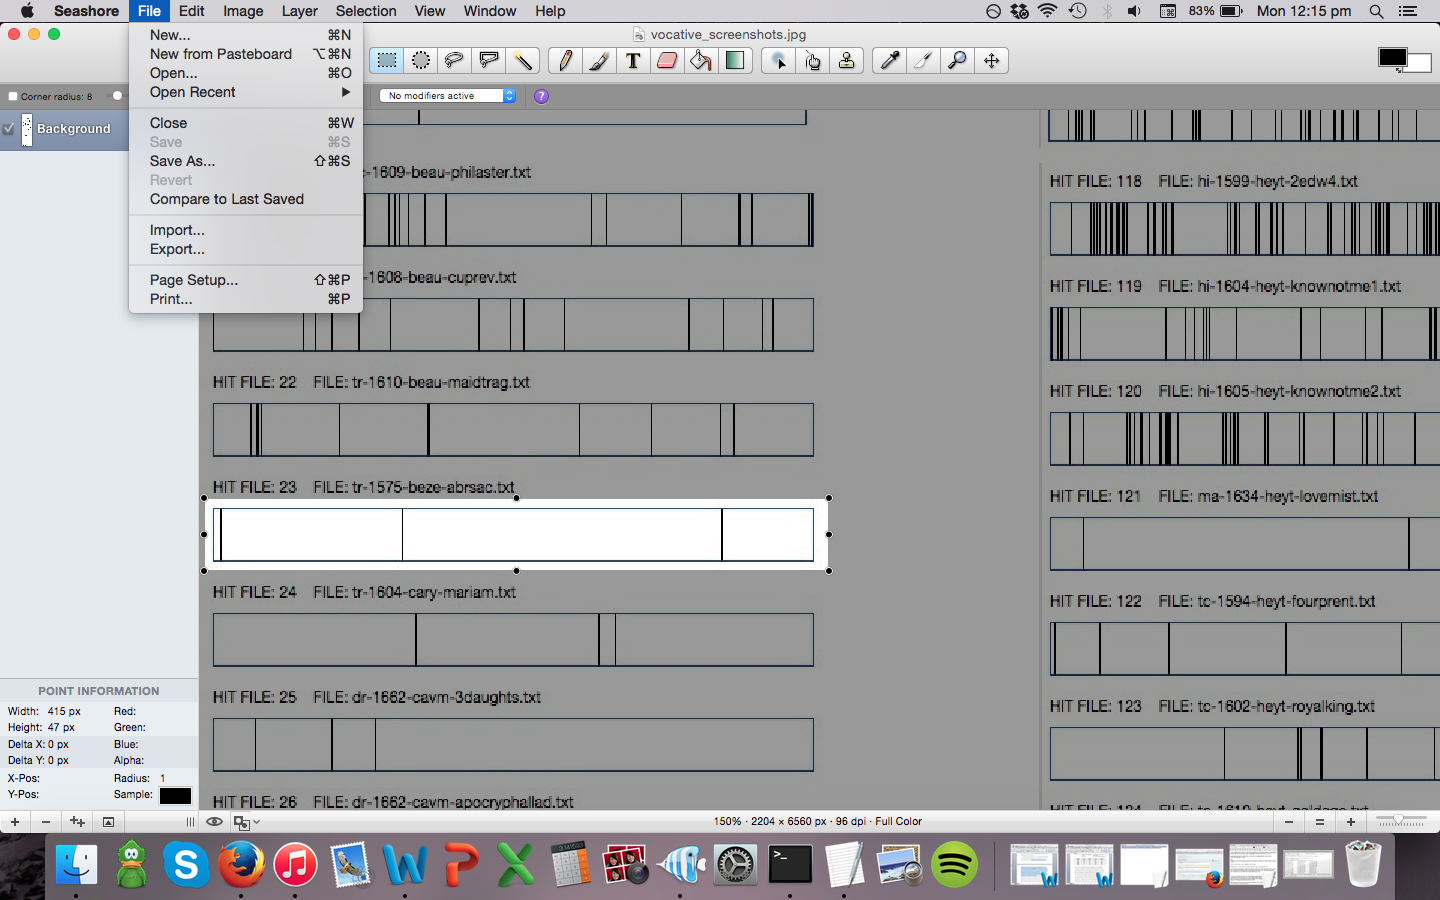Click the purple help question mark button
The image size is (1440, 900).
pos(541,96)
